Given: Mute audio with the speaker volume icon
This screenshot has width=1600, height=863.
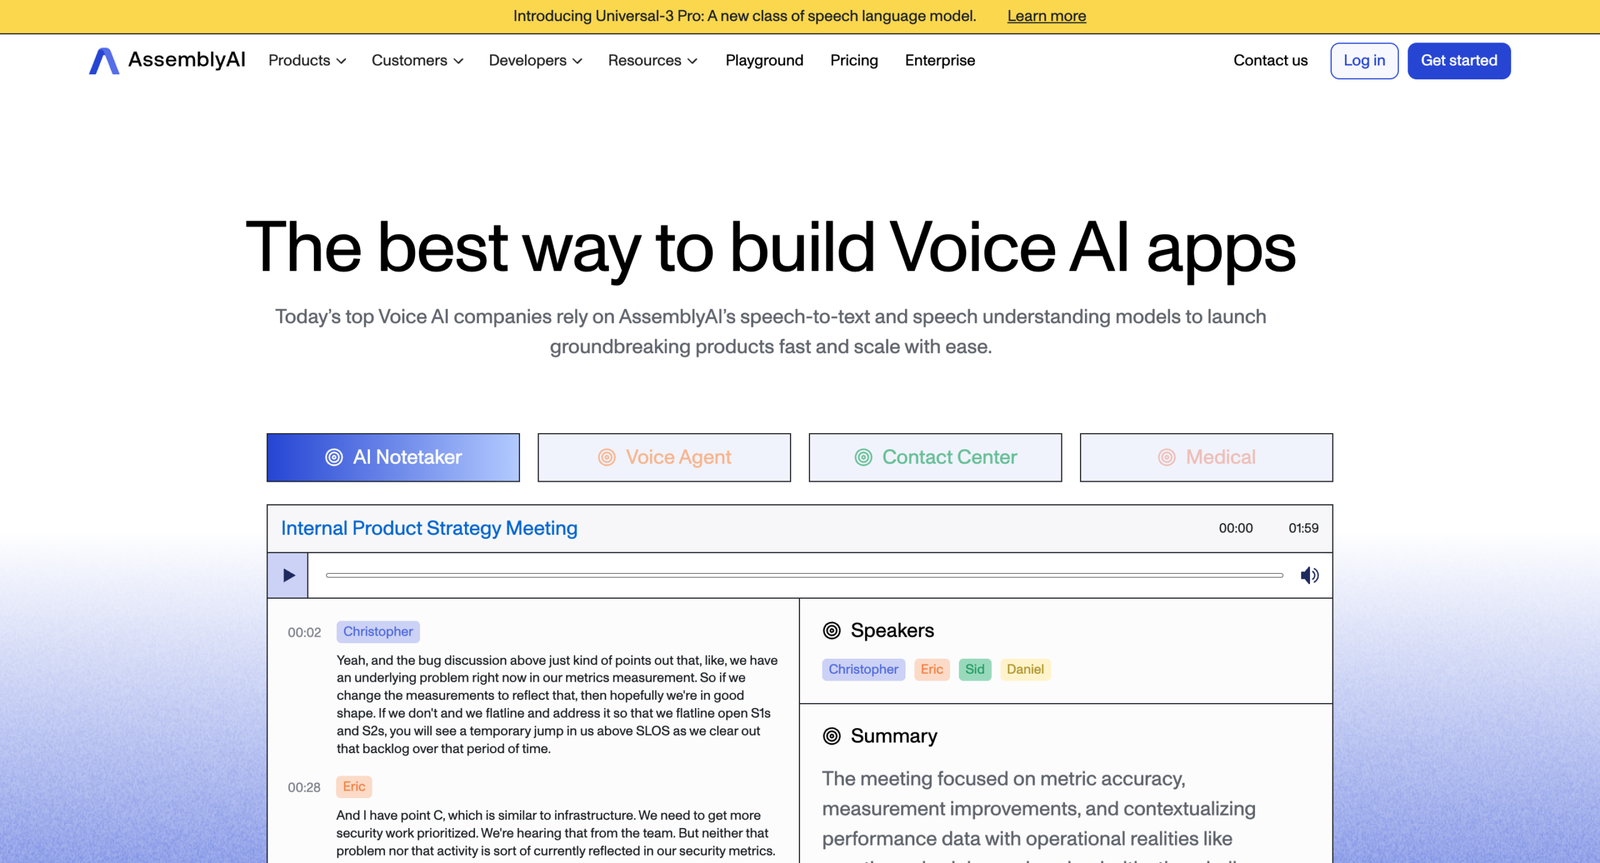Looking at the screenshot, I should coord(1309,576).
